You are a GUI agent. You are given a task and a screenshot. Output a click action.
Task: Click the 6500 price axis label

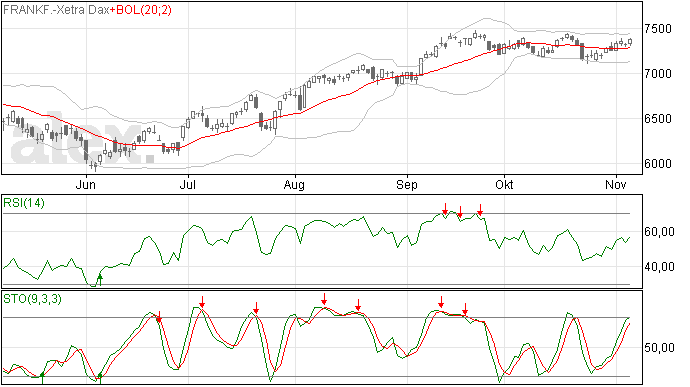[x=658, y=119]
